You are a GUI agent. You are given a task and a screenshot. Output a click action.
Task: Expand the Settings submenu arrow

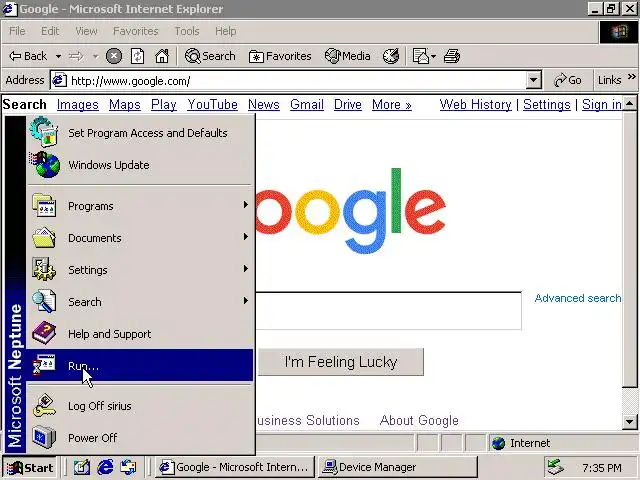tap(246, 268)
